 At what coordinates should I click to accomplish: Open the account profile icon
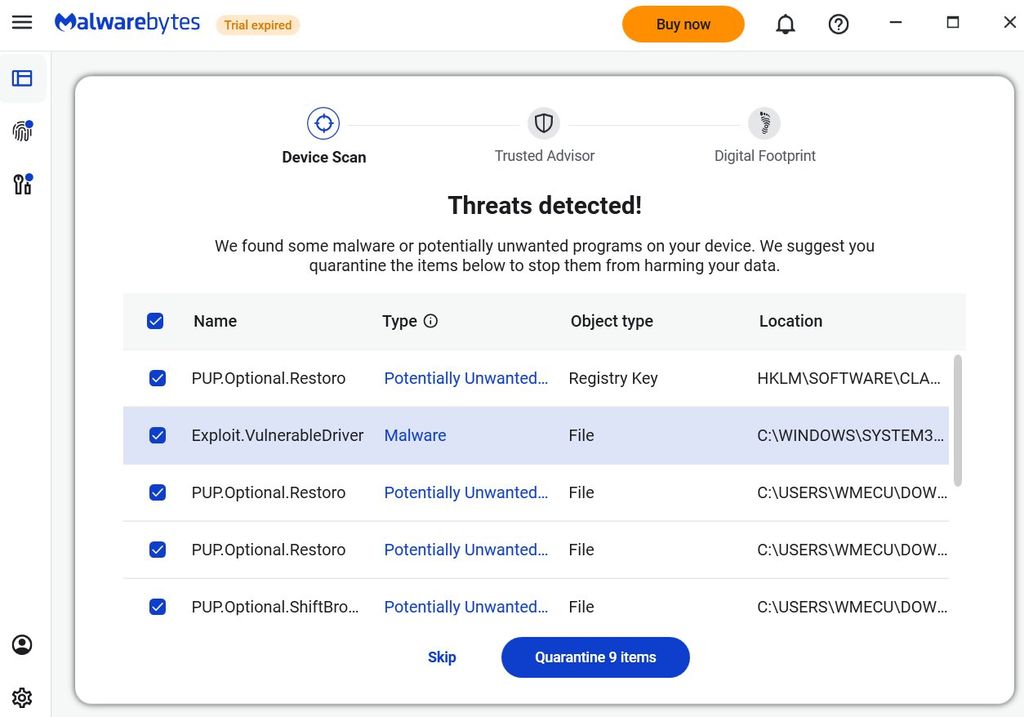pyautogui.click(x=22, y=645)
